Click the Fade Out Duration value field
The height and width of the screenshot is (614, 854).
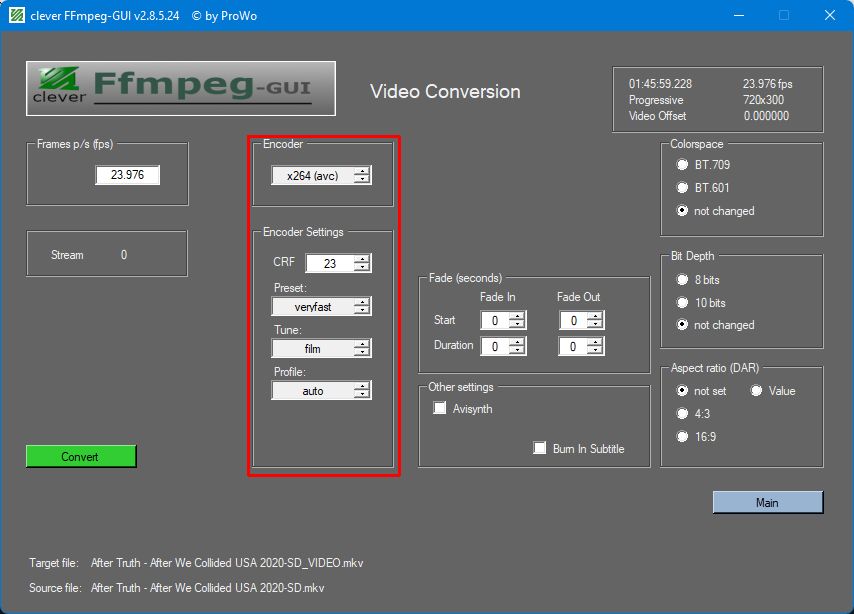tap(573, 346)
